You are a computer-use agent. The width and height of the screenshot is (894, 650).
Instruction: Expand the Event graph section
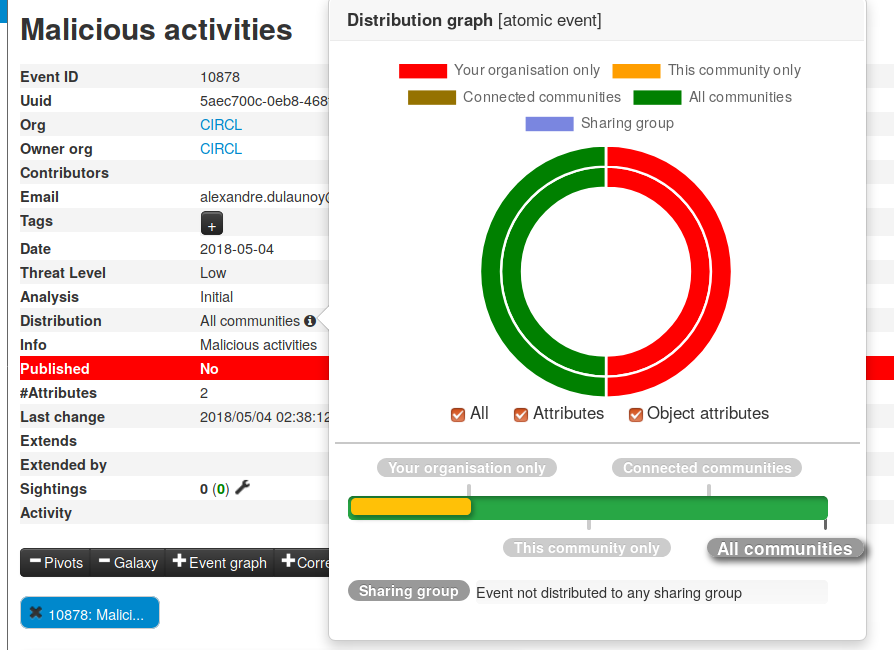[220, 562]
